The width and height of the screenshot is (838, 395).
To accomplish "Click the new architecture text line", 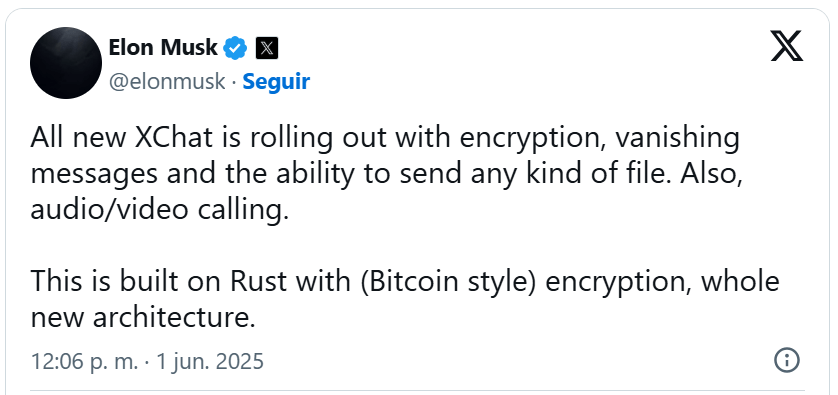I will click(143, 318).
